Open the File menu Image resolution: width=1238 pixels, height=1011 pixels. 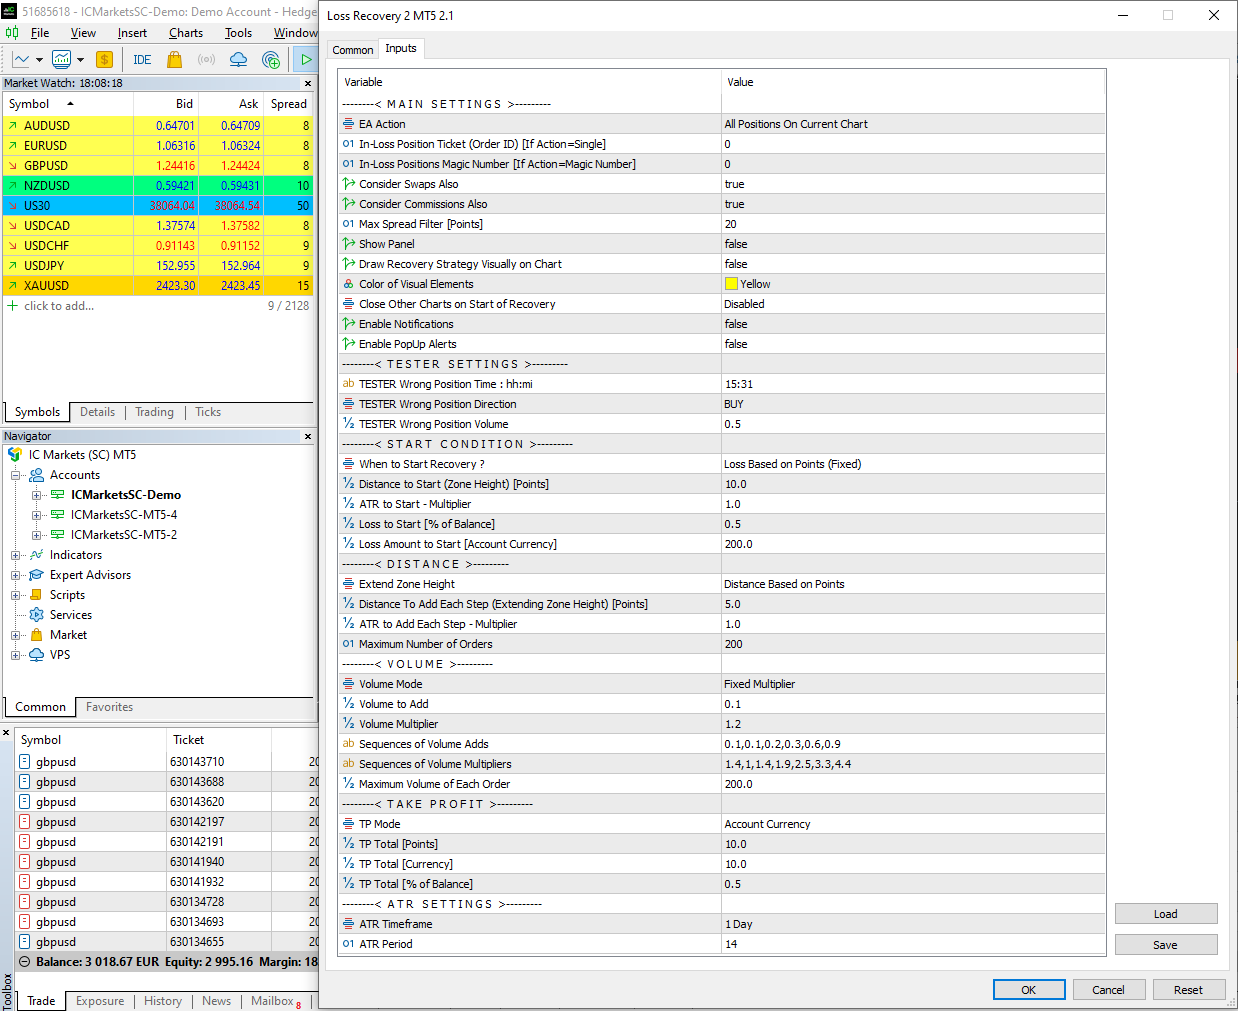pos(40,33)
